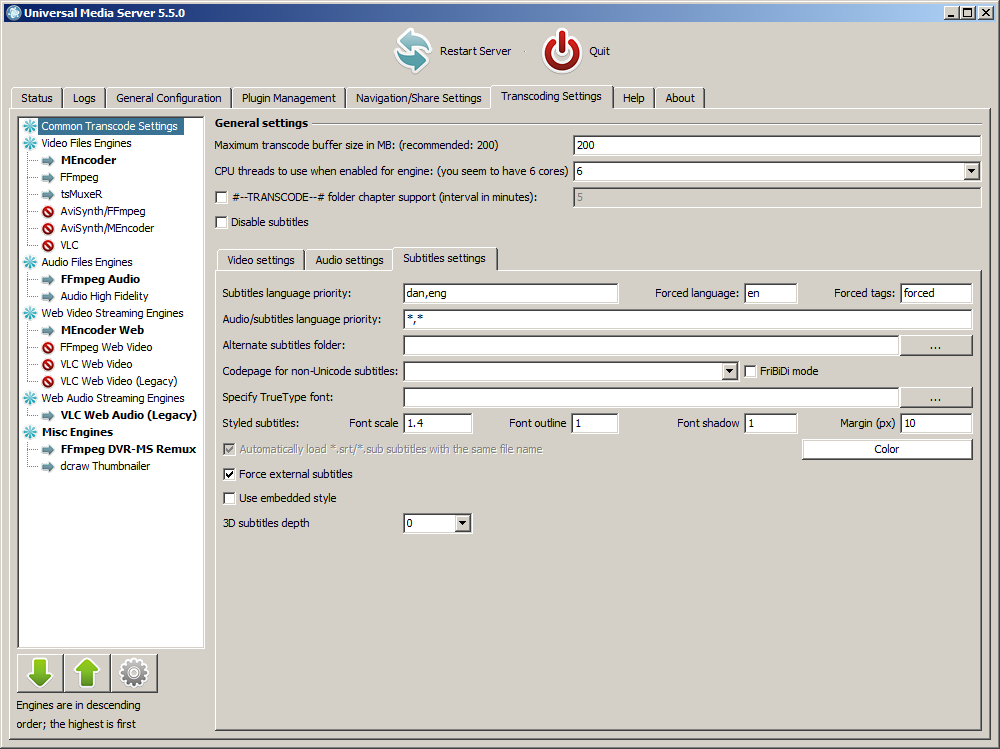This screenshot has width=1000, height=749.
Task: Click the Subtitles language priority field
Action: pyautogui.click(x=511, y=293)
